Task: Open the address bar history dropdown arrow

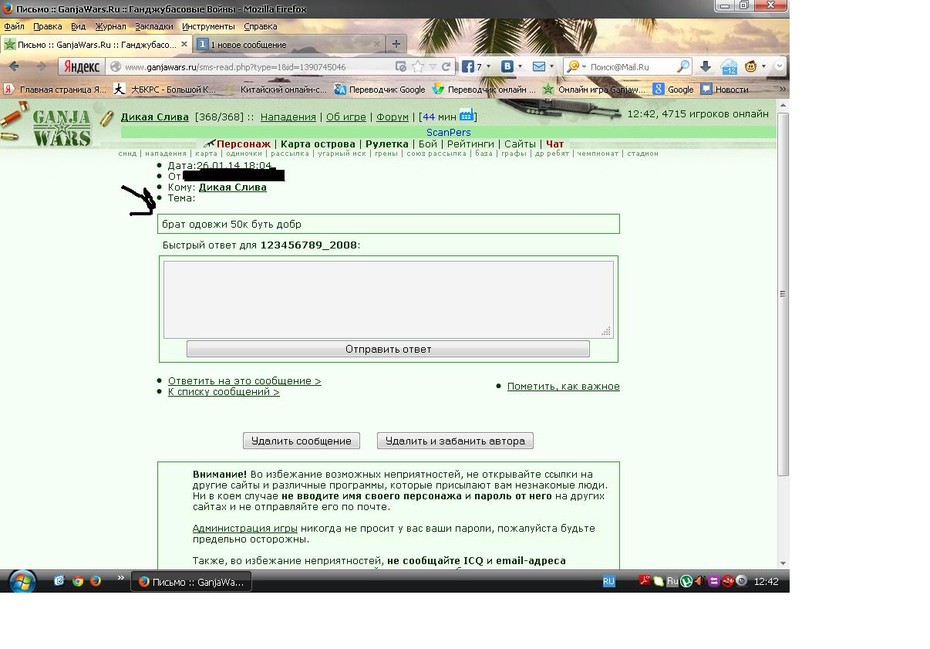Action: (433, 66)
